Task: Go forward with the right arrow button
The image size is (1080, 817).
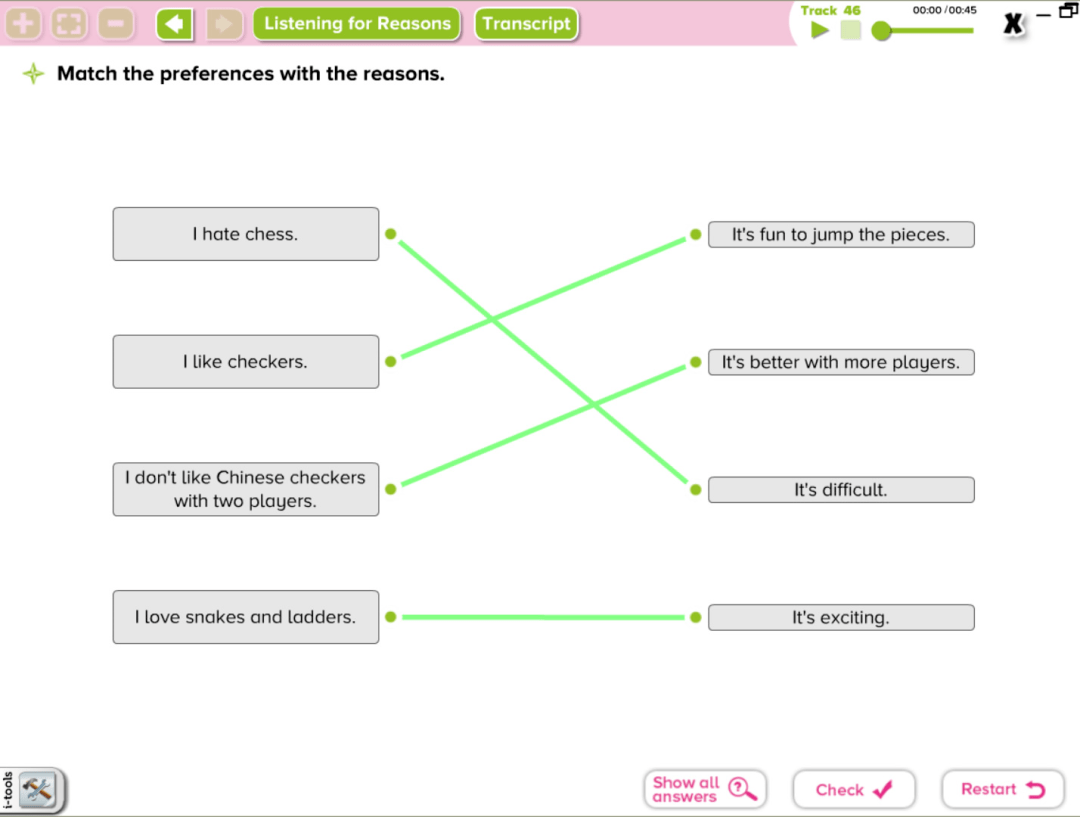Action: (224, 24)
